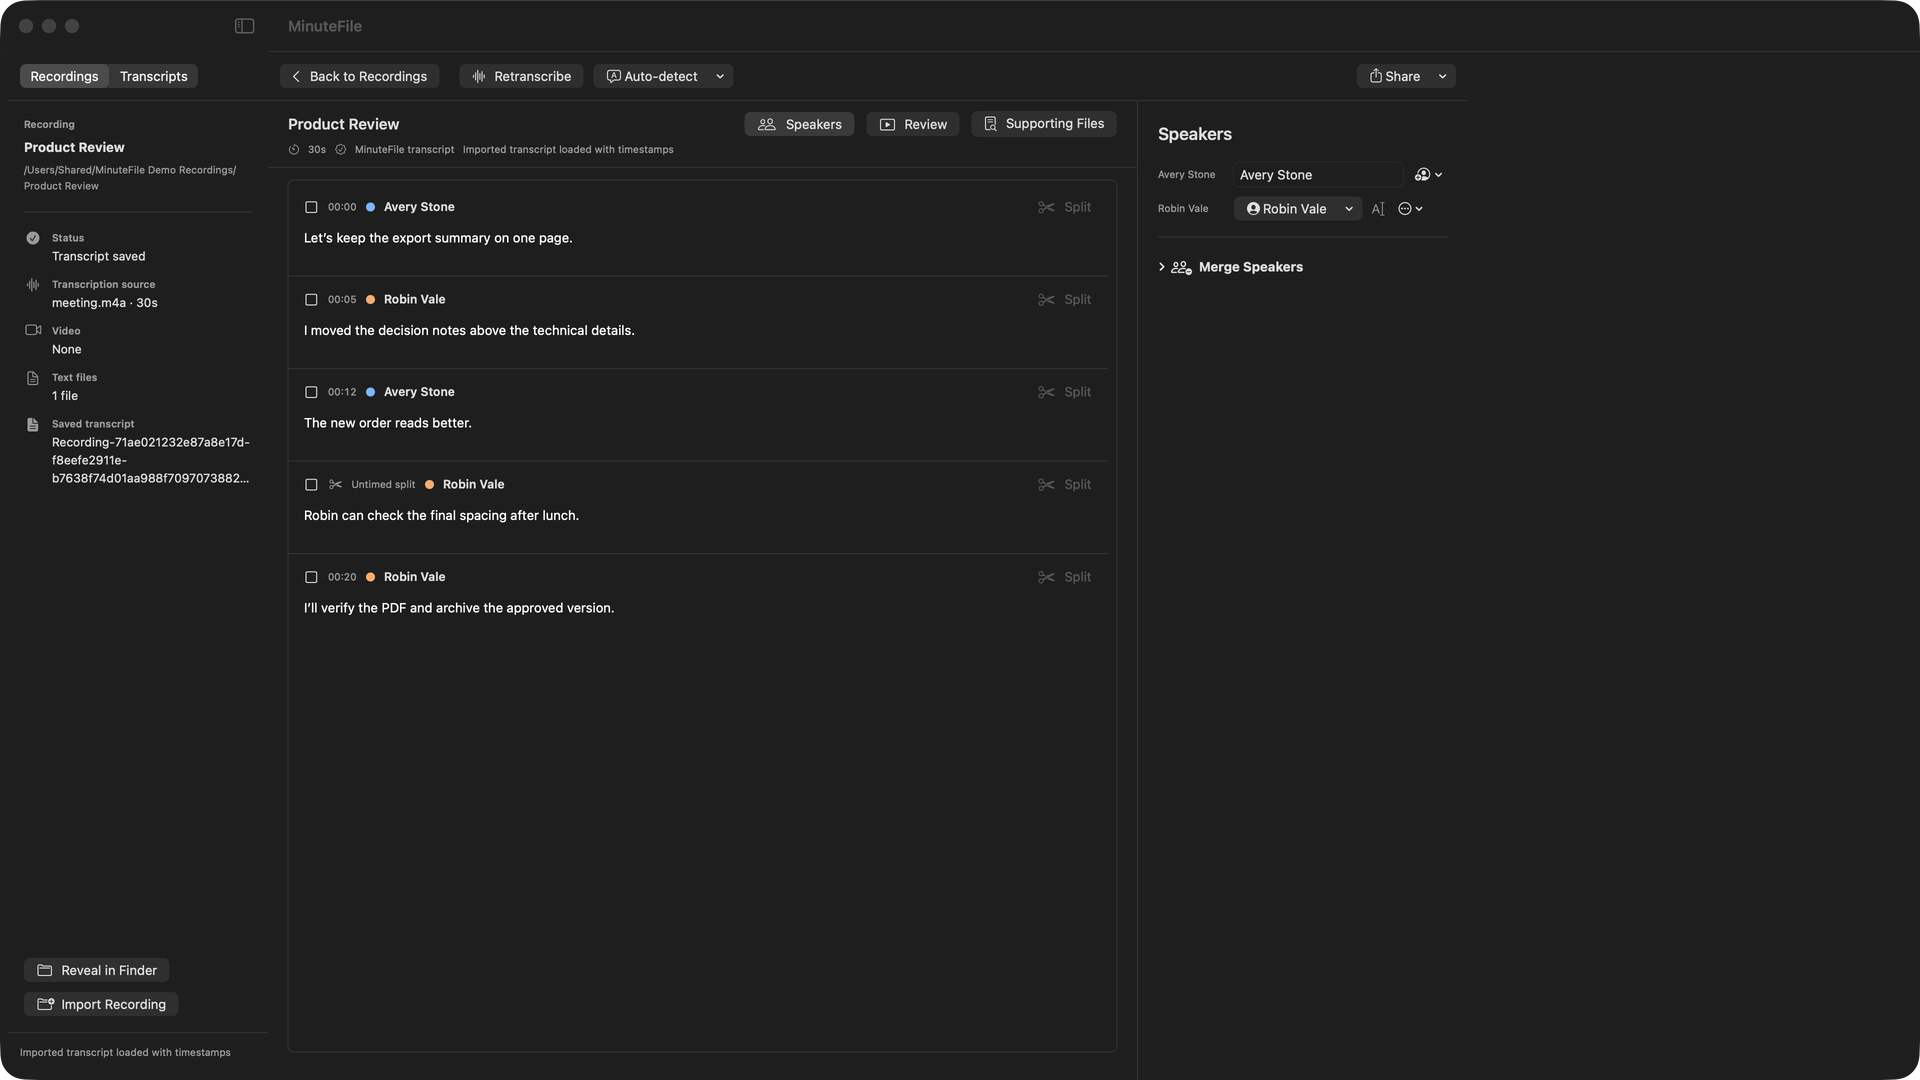The width and height of the screenshot is (1920, 1080).
Task: Open the more options menu for Robin Vale
Action: pos(1410,209)
